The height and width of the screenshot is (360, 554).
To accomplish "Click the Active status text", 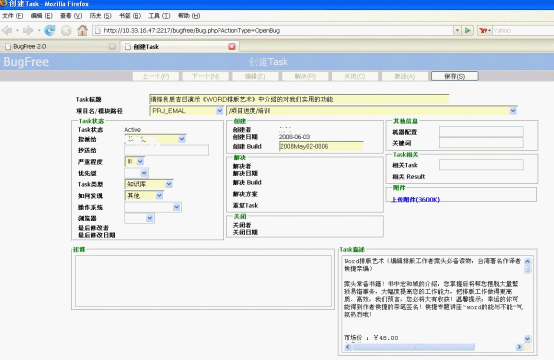I will click(132, 130).
